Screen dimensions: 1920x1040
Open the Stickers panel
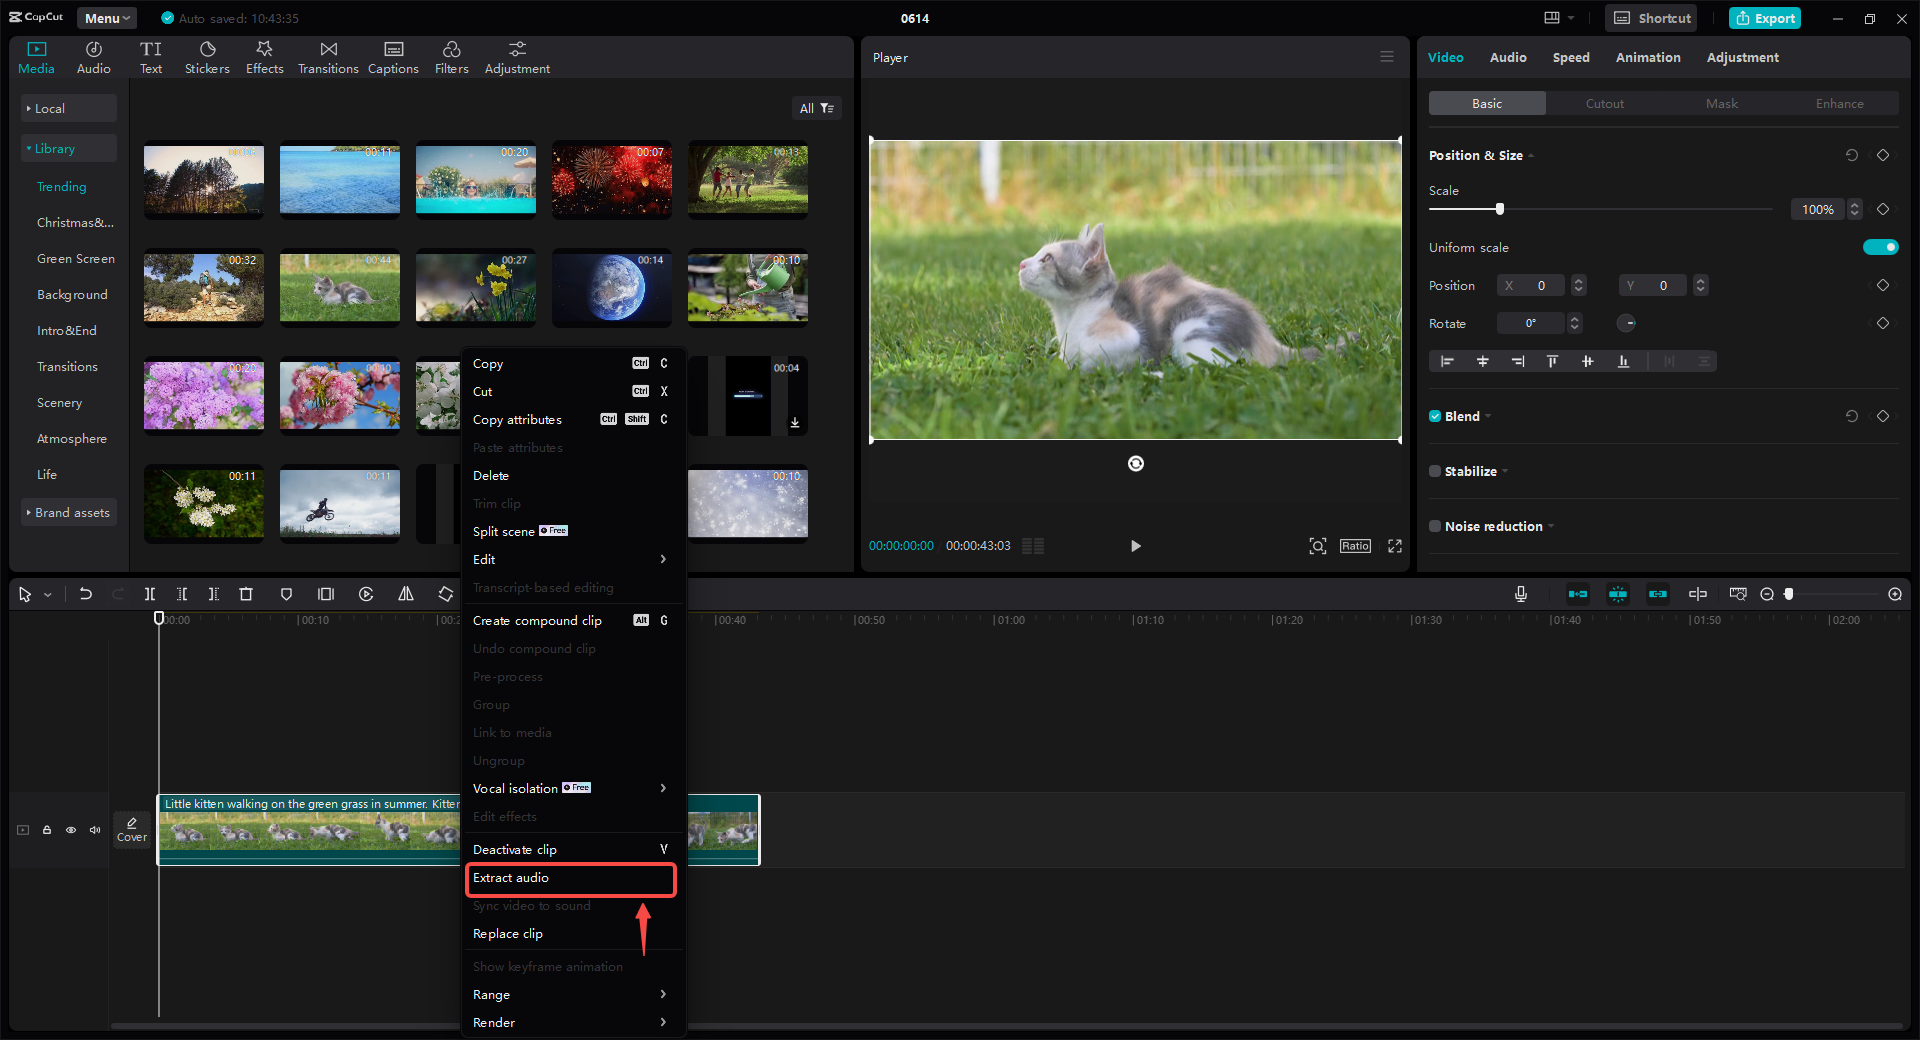point(207,57)
